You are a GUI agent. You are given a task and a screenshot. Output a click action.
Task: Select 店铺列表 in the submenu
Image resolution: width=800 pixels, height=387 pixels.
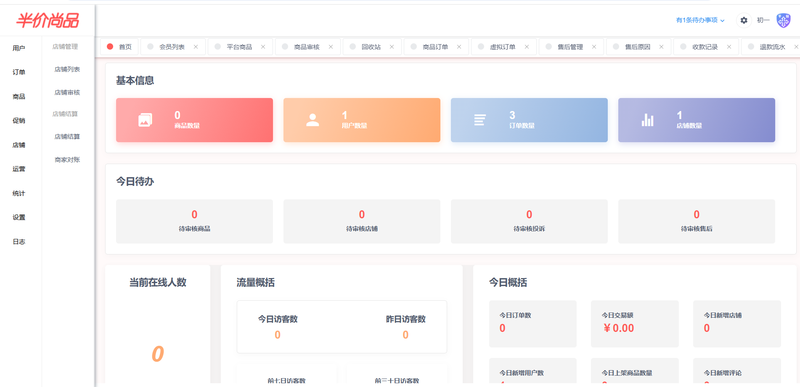point(67,69)
